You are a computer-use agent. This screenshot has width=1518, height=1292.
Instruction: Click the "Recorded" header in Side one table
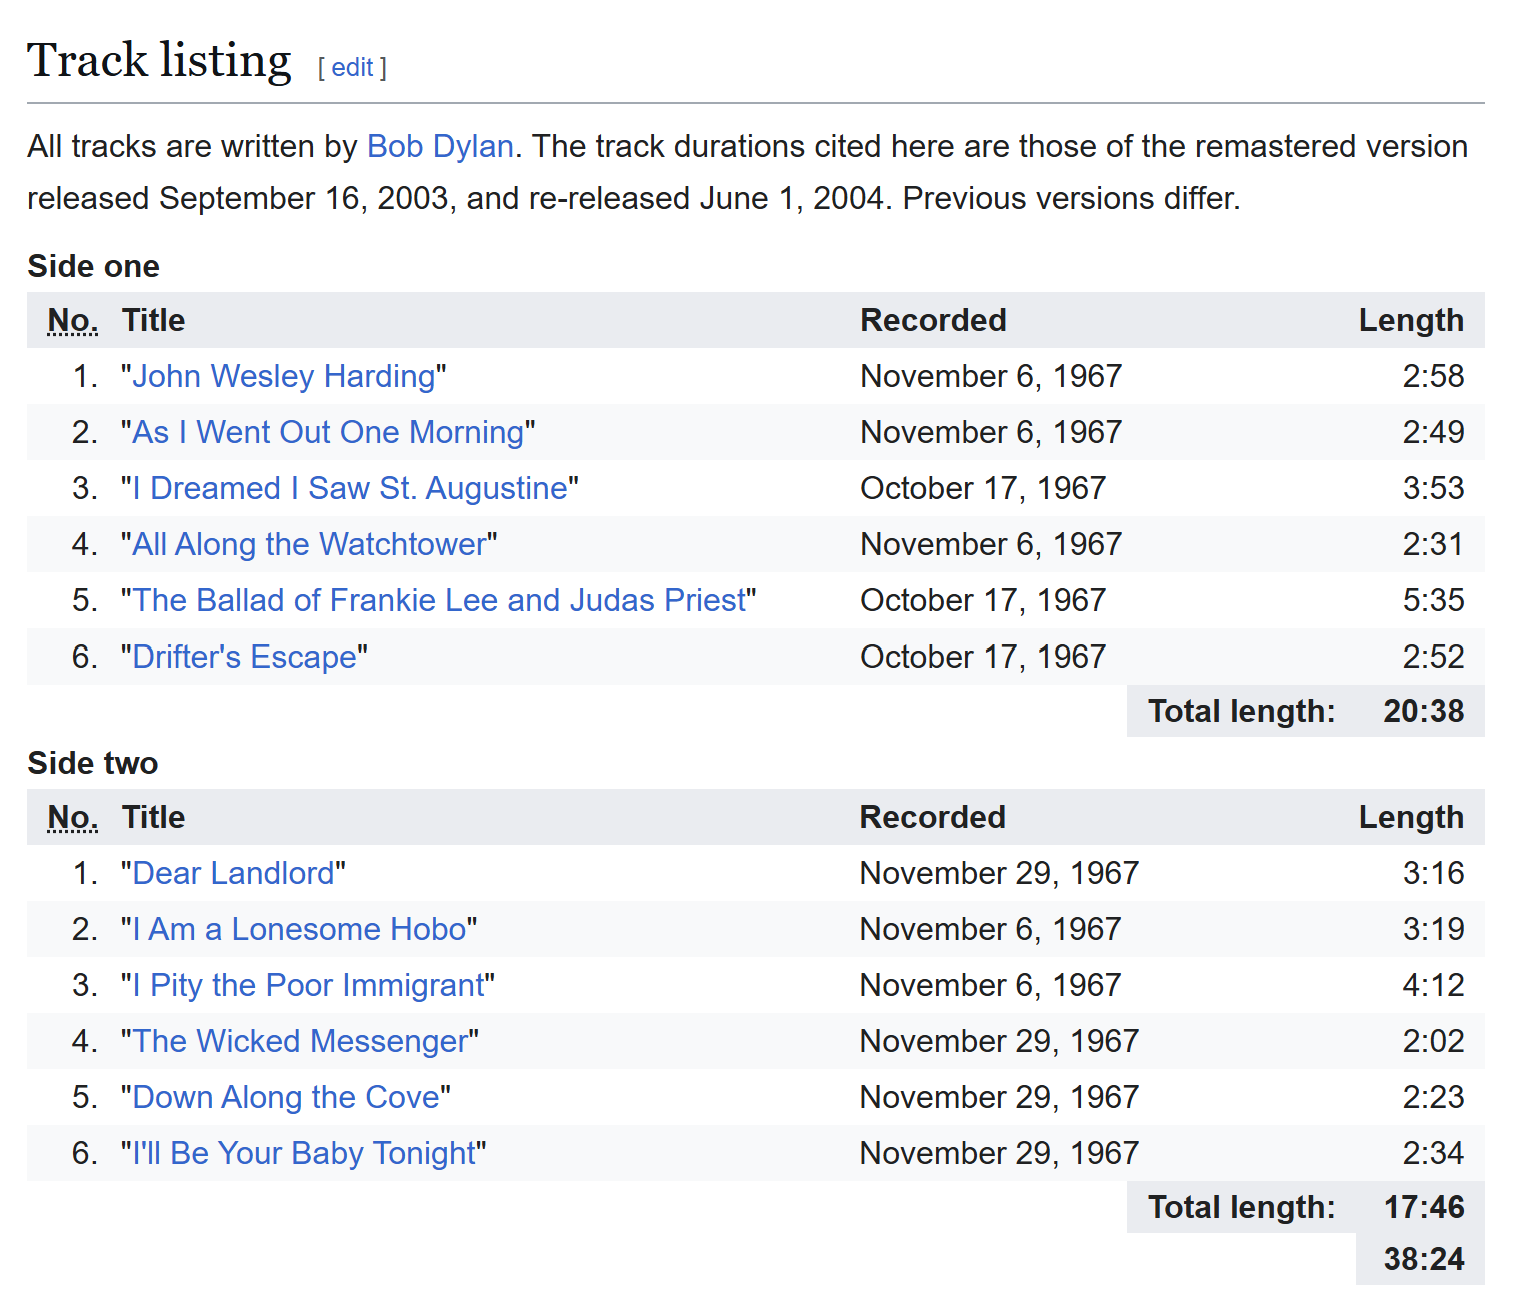click(933, 320)
